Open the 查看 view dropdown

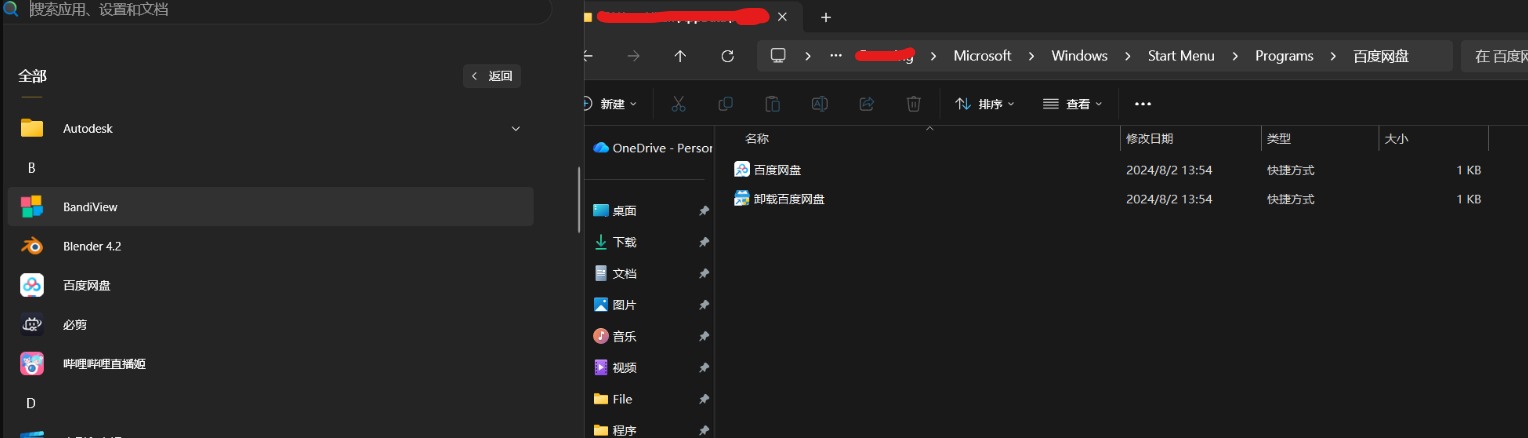[1072, 104]
